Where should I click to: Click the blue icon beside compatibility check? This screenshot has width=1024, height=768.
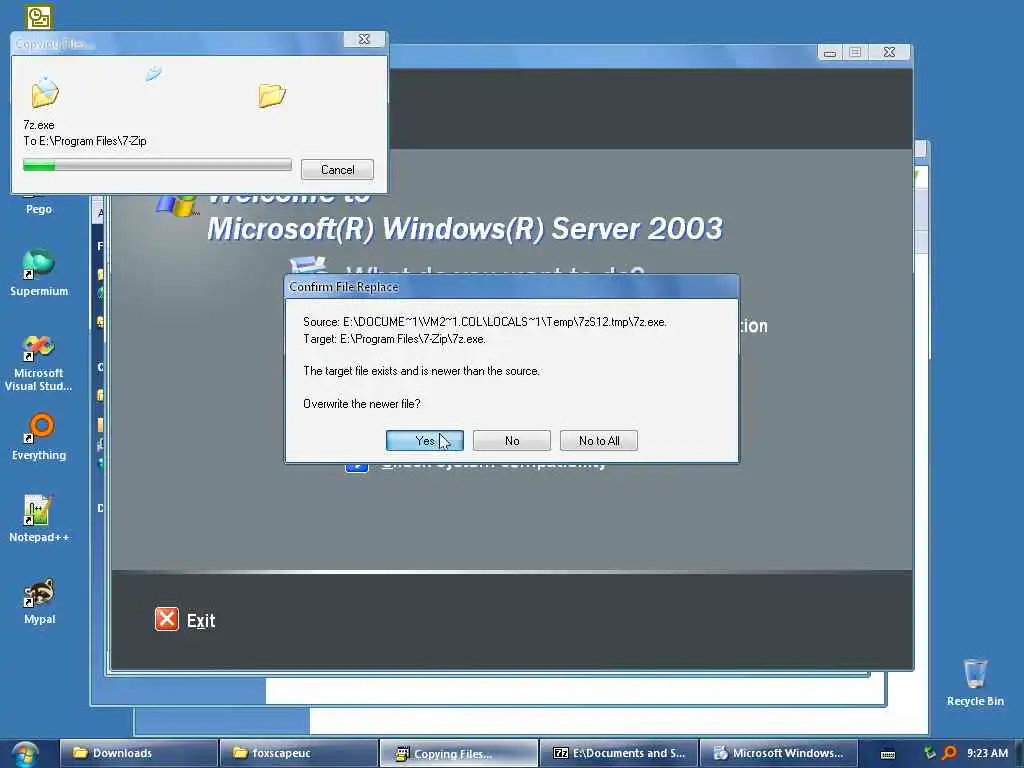click(357, 466)
